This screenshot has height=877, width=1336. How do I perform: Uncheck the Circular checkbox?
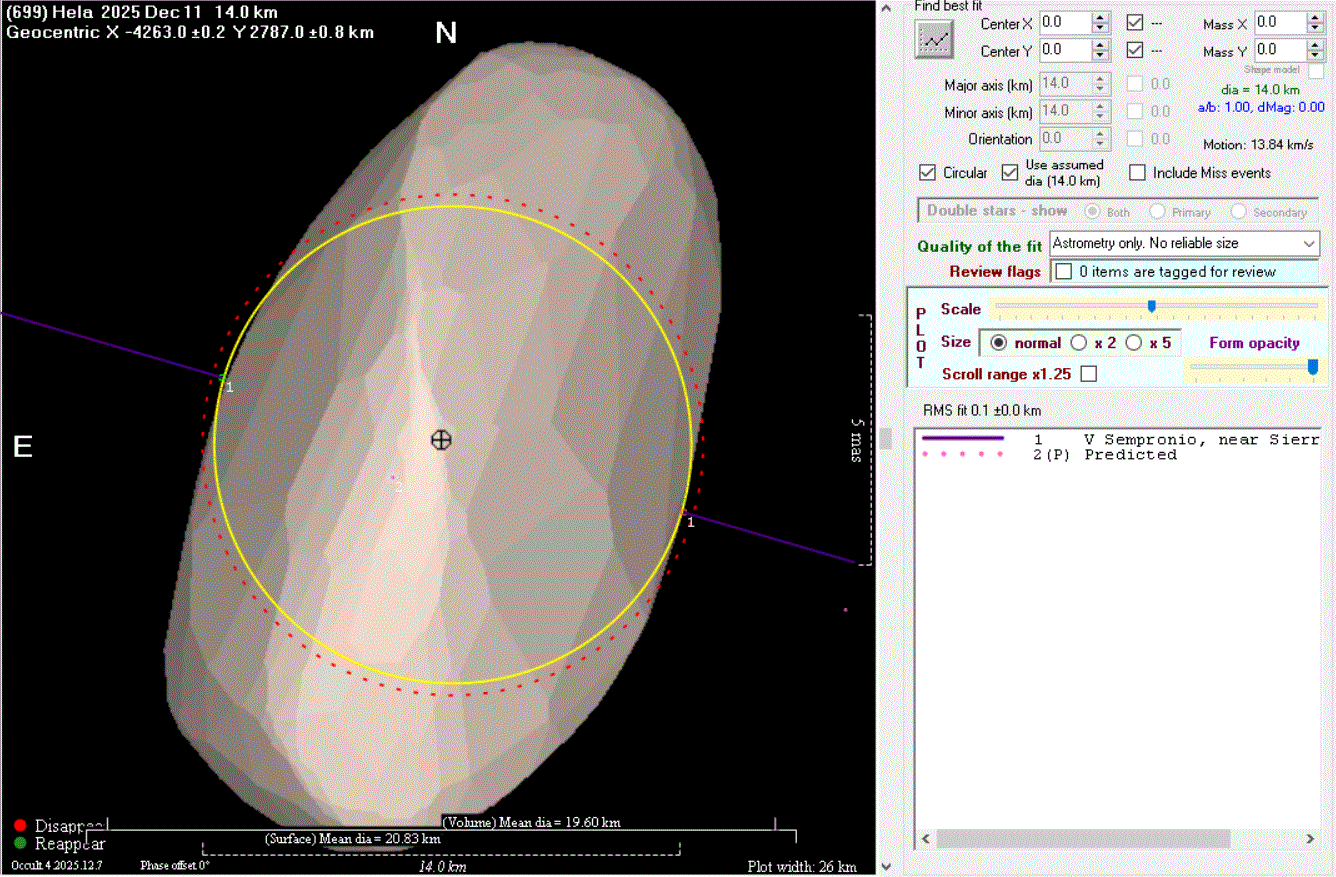point(927,173)
